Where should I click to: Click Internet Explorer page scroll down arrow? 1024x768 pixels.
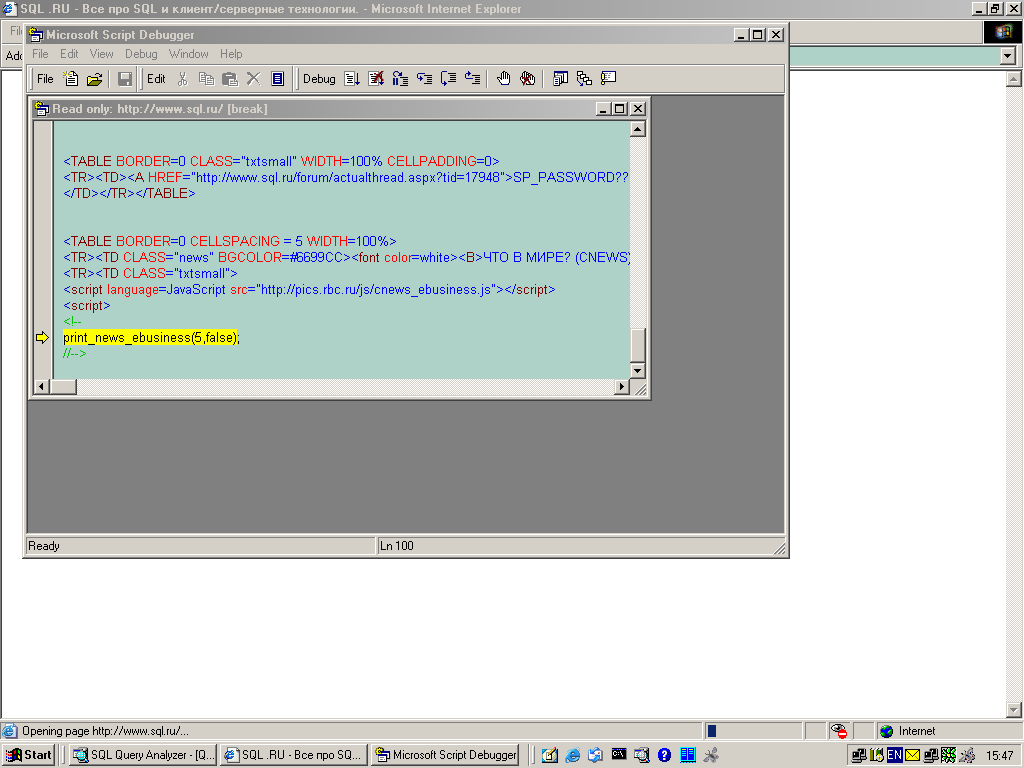click(x=1014, y=709)
